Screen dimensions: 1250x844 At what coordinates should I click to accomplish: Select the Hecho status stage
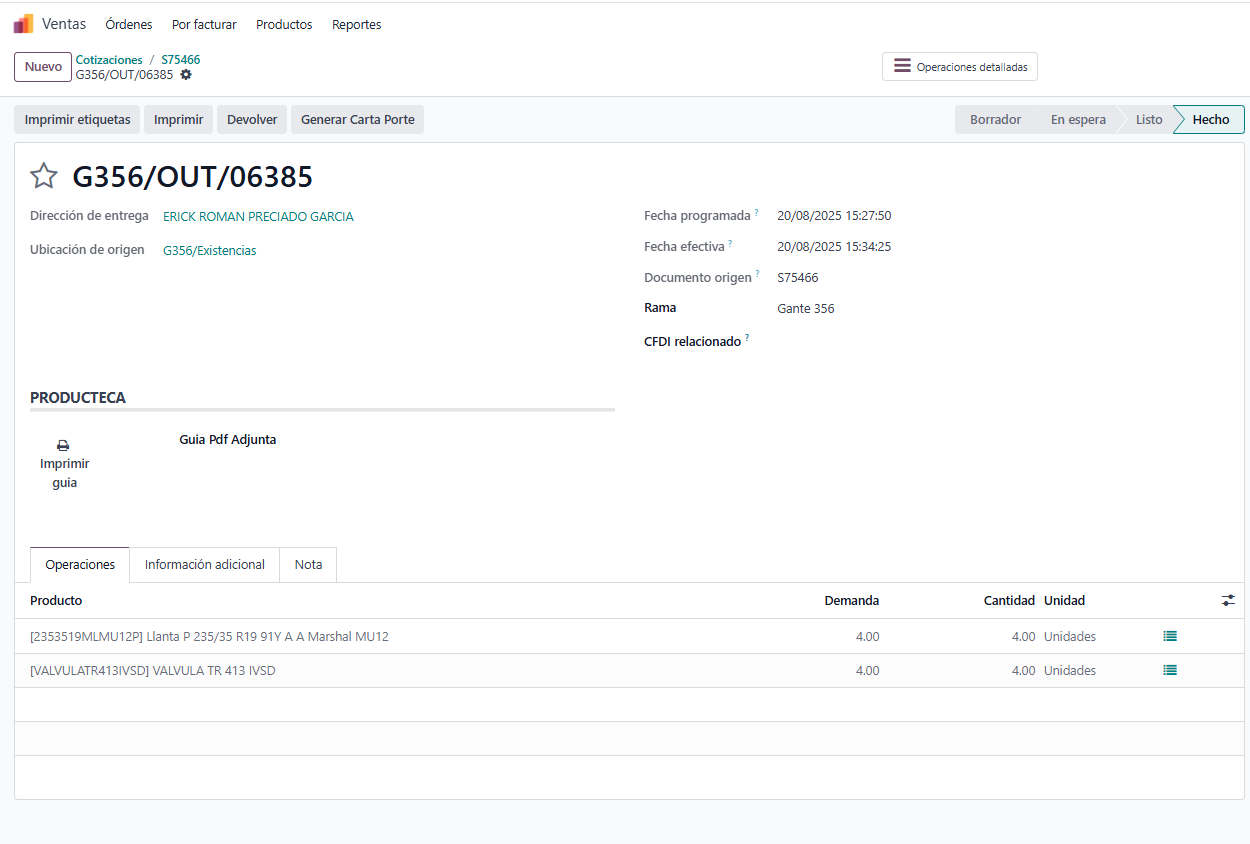pyautogui.click(x=1210, y=120)
